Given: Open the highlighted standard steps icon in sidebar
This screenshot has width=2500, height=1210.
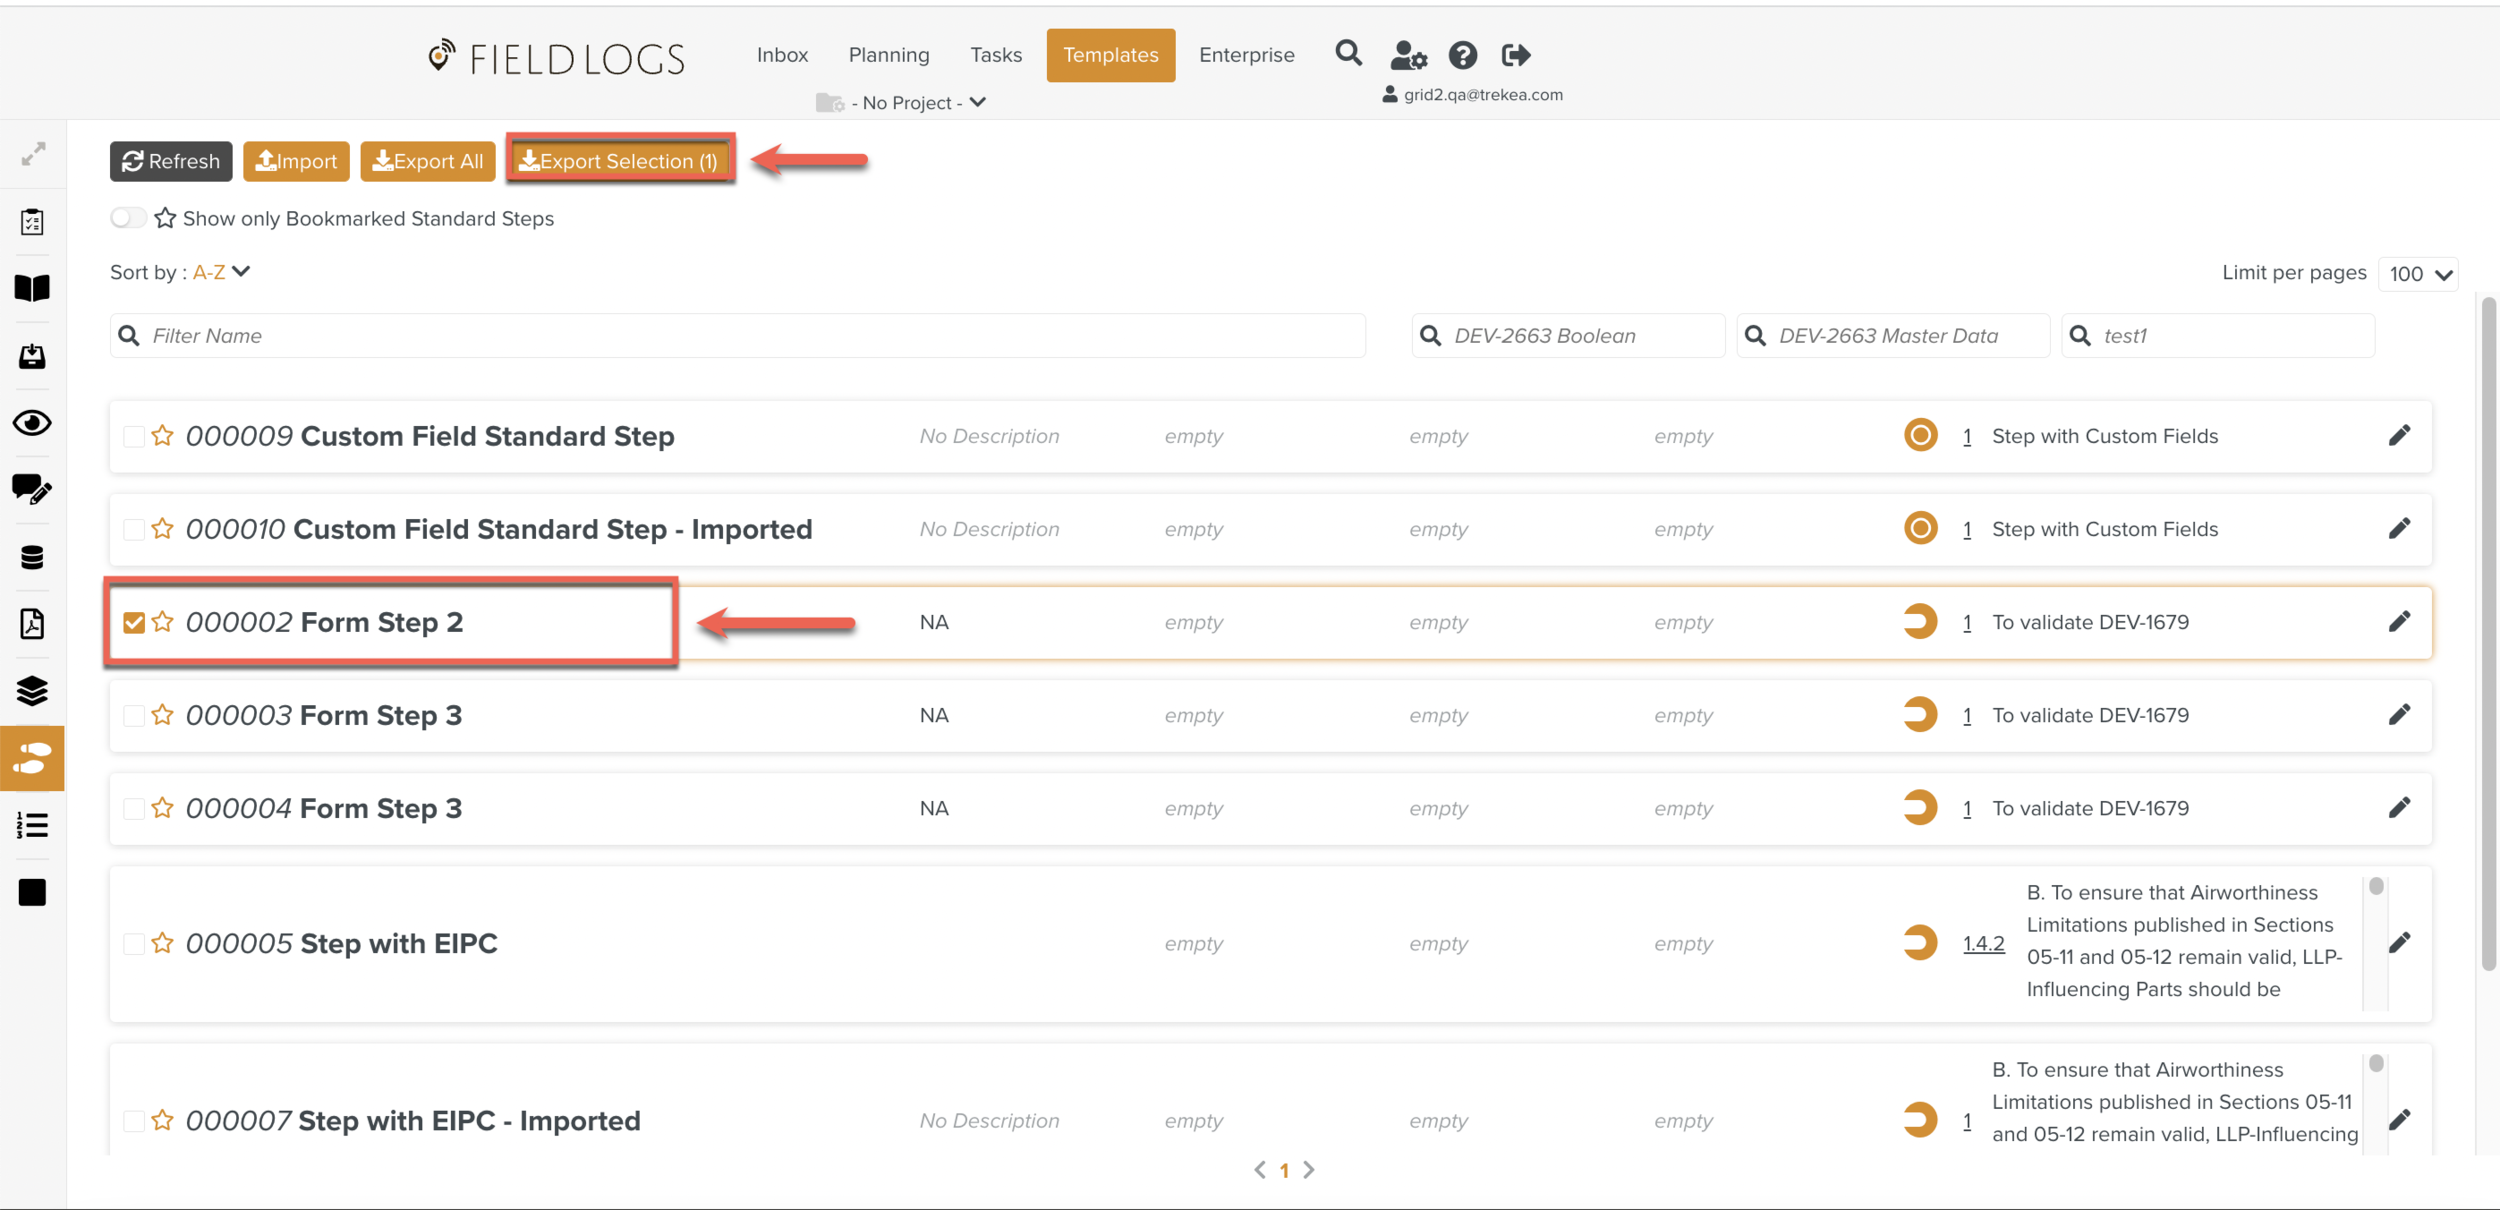Looking at the screenshot, I should [32, 758].
